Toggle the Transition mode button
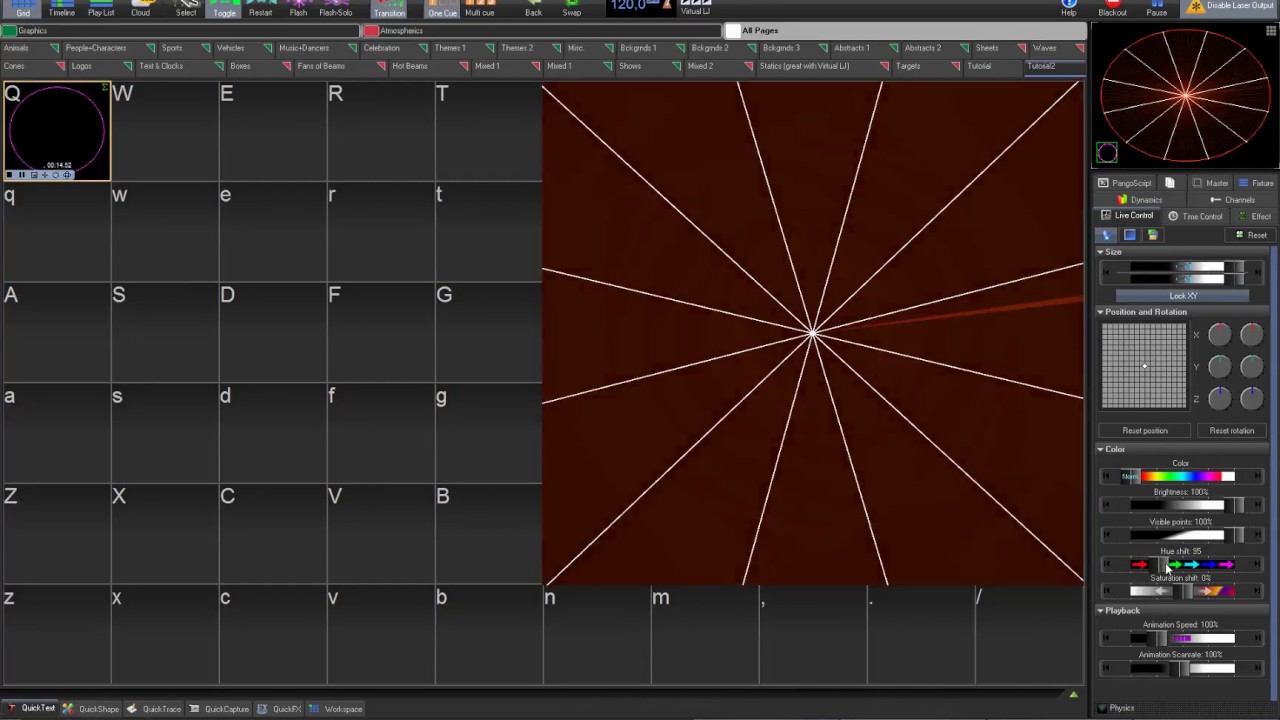The image size is (1280, 720). point(389,9)
